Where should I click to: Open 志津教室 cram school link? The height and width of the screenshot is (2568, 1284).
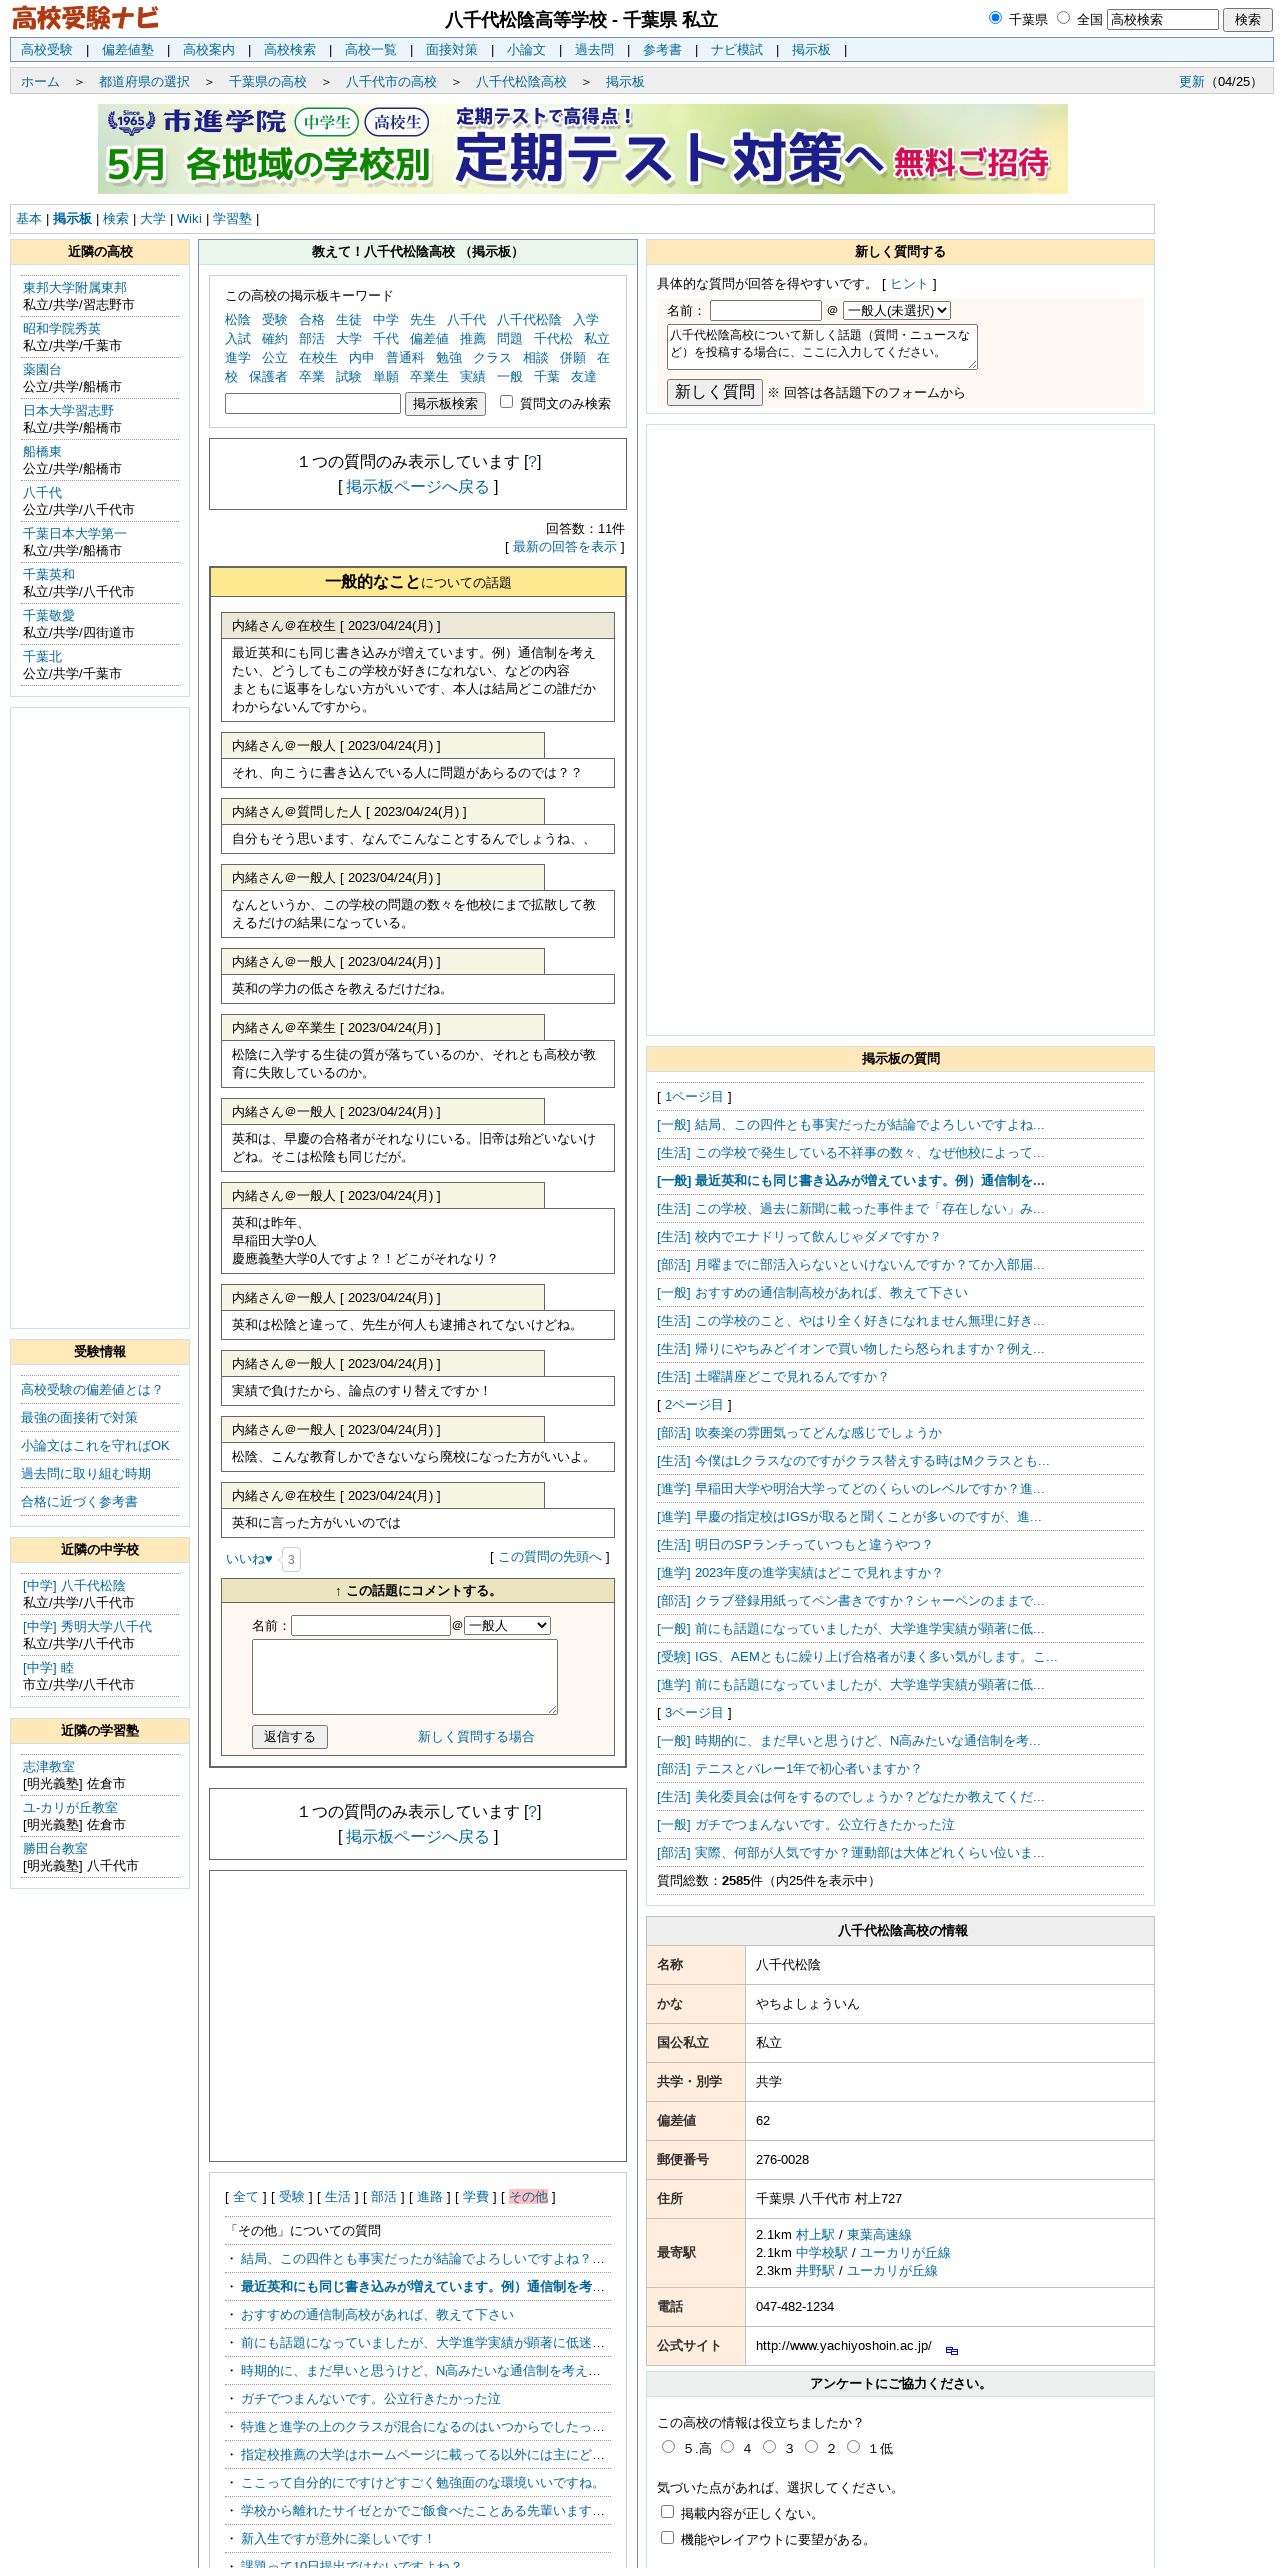(49, 1767)
